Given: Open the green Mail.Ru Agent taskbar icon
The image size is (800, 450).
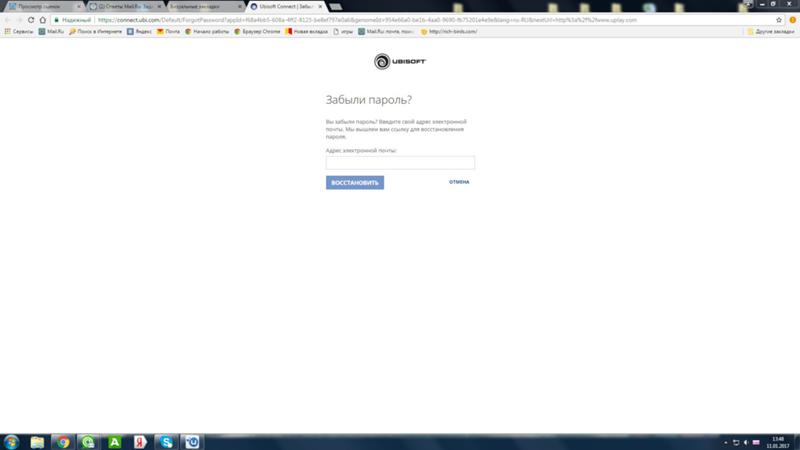Looking at the screenshot, I should click(x=89, y=442).
